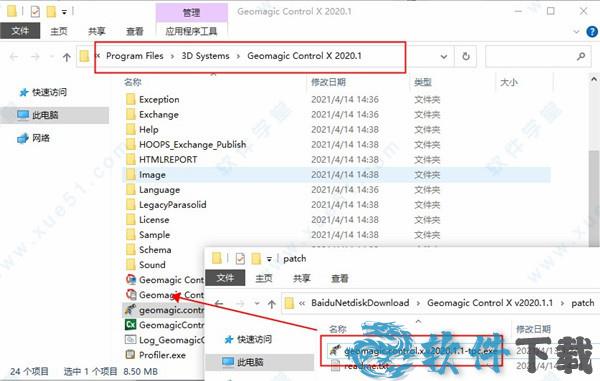Select the GeomagicContr Cx application file
This screenshot has width=600, height=381.
[x=165, y=325]
